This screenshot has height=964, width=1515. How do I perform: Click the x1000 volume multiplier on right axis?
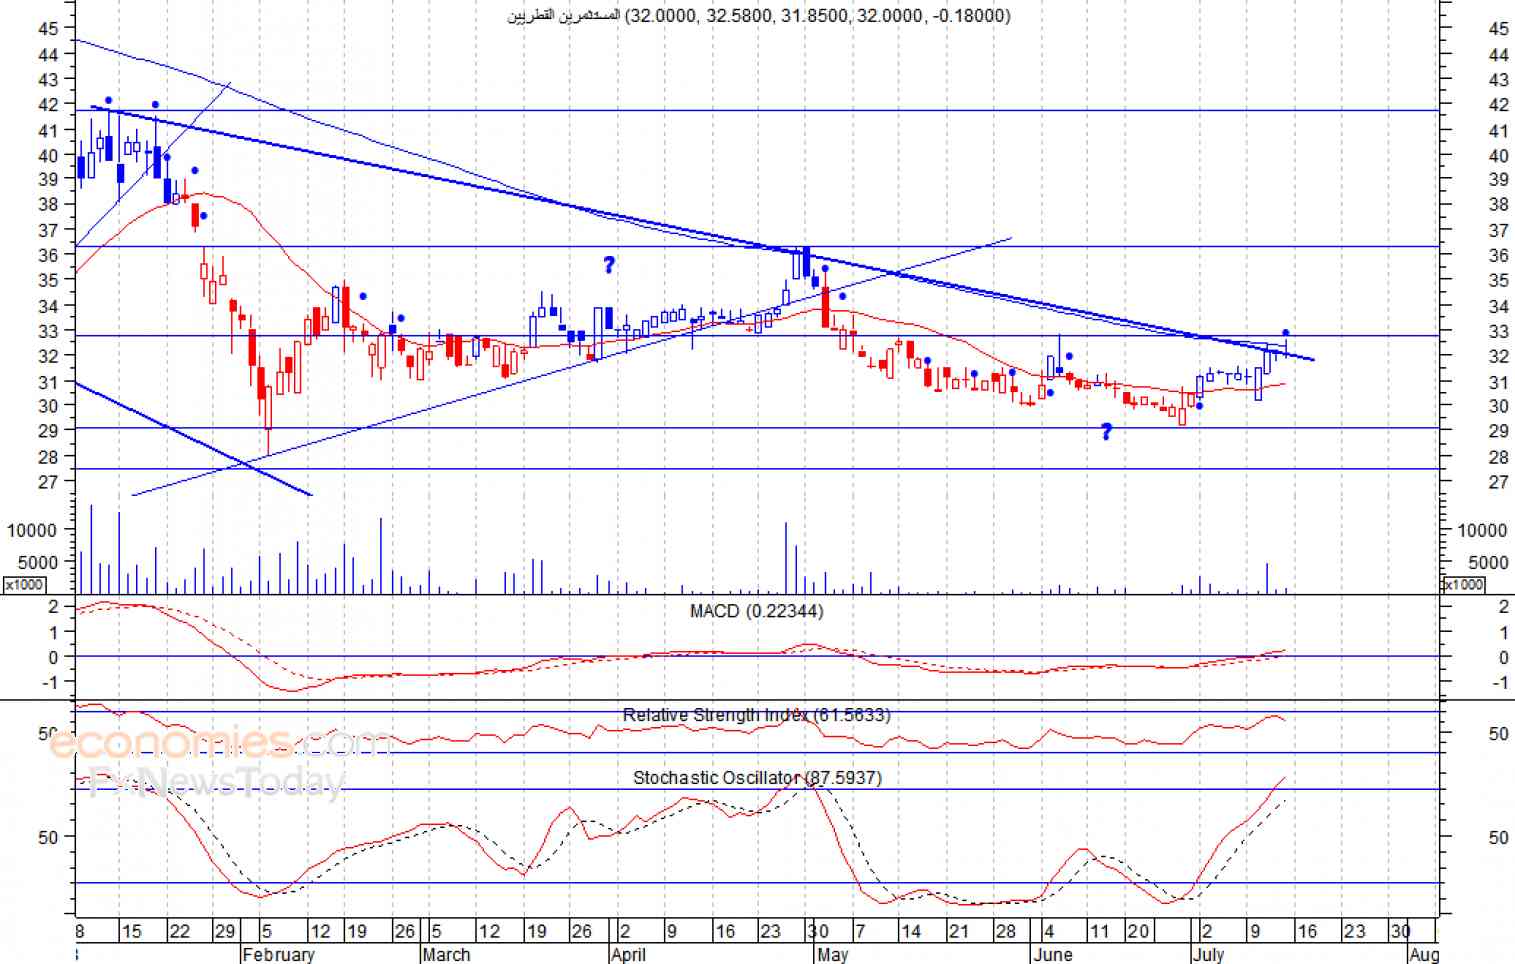tap(1462, 585)
